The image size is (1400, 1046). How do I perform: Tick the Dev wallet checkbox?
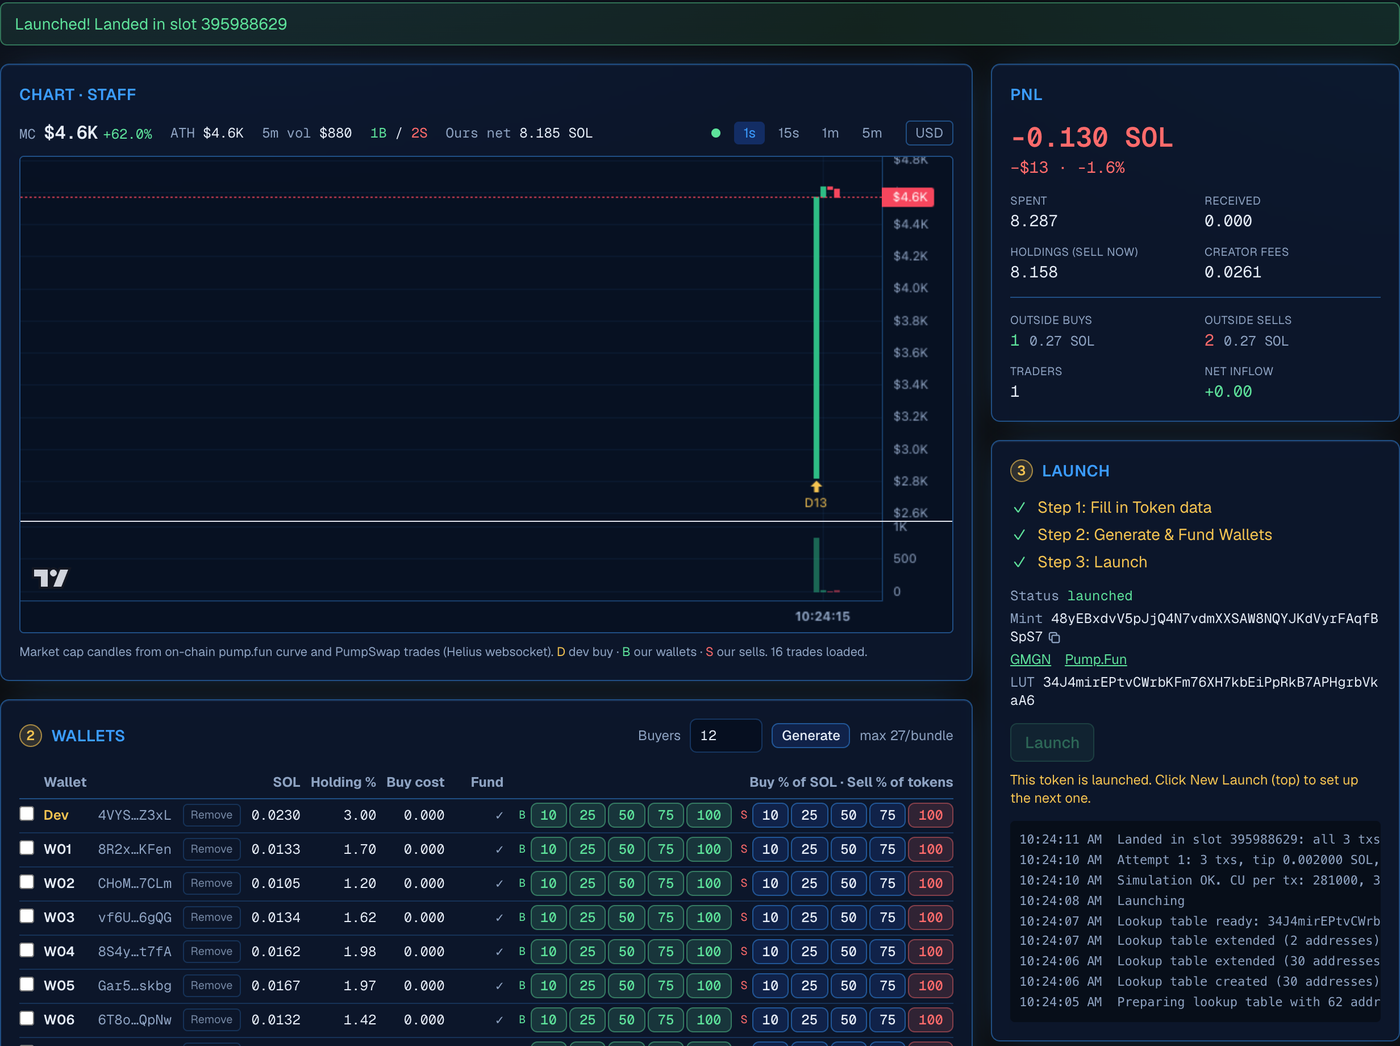[x=27, y=814]
